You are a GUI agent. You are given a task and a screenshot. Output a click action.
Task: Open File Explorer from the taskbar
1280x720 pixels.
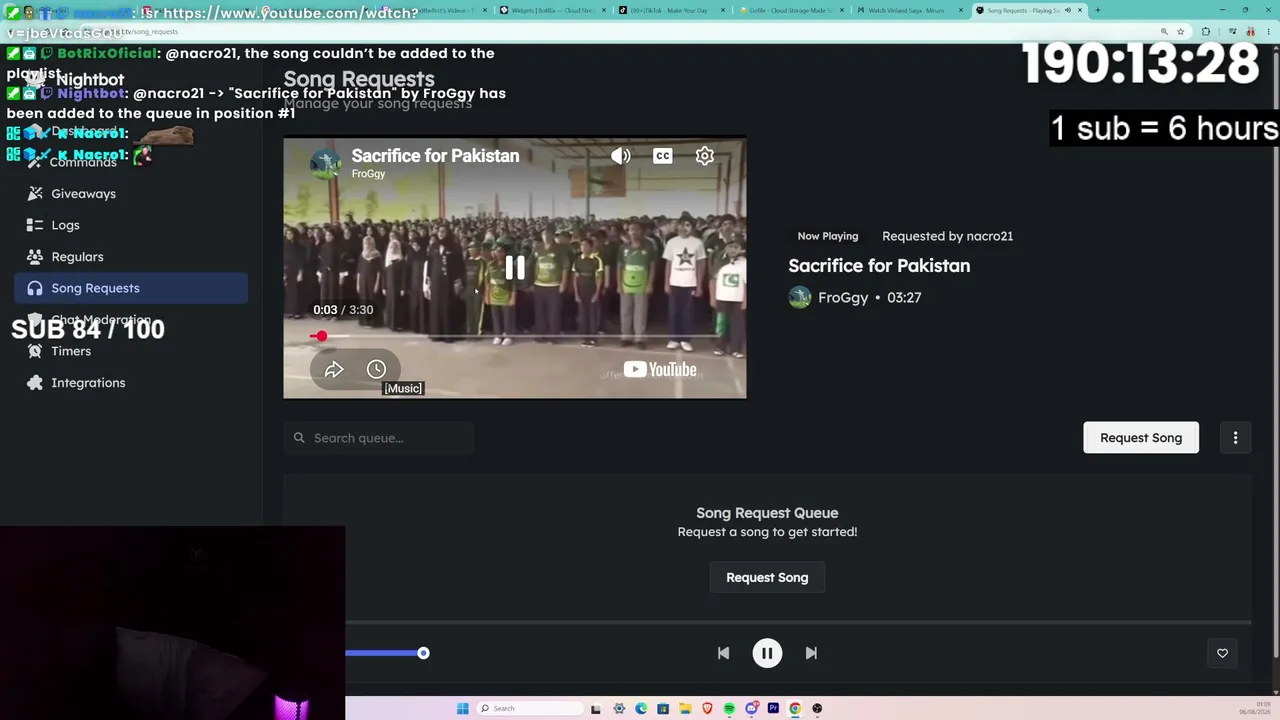(685, 709)
